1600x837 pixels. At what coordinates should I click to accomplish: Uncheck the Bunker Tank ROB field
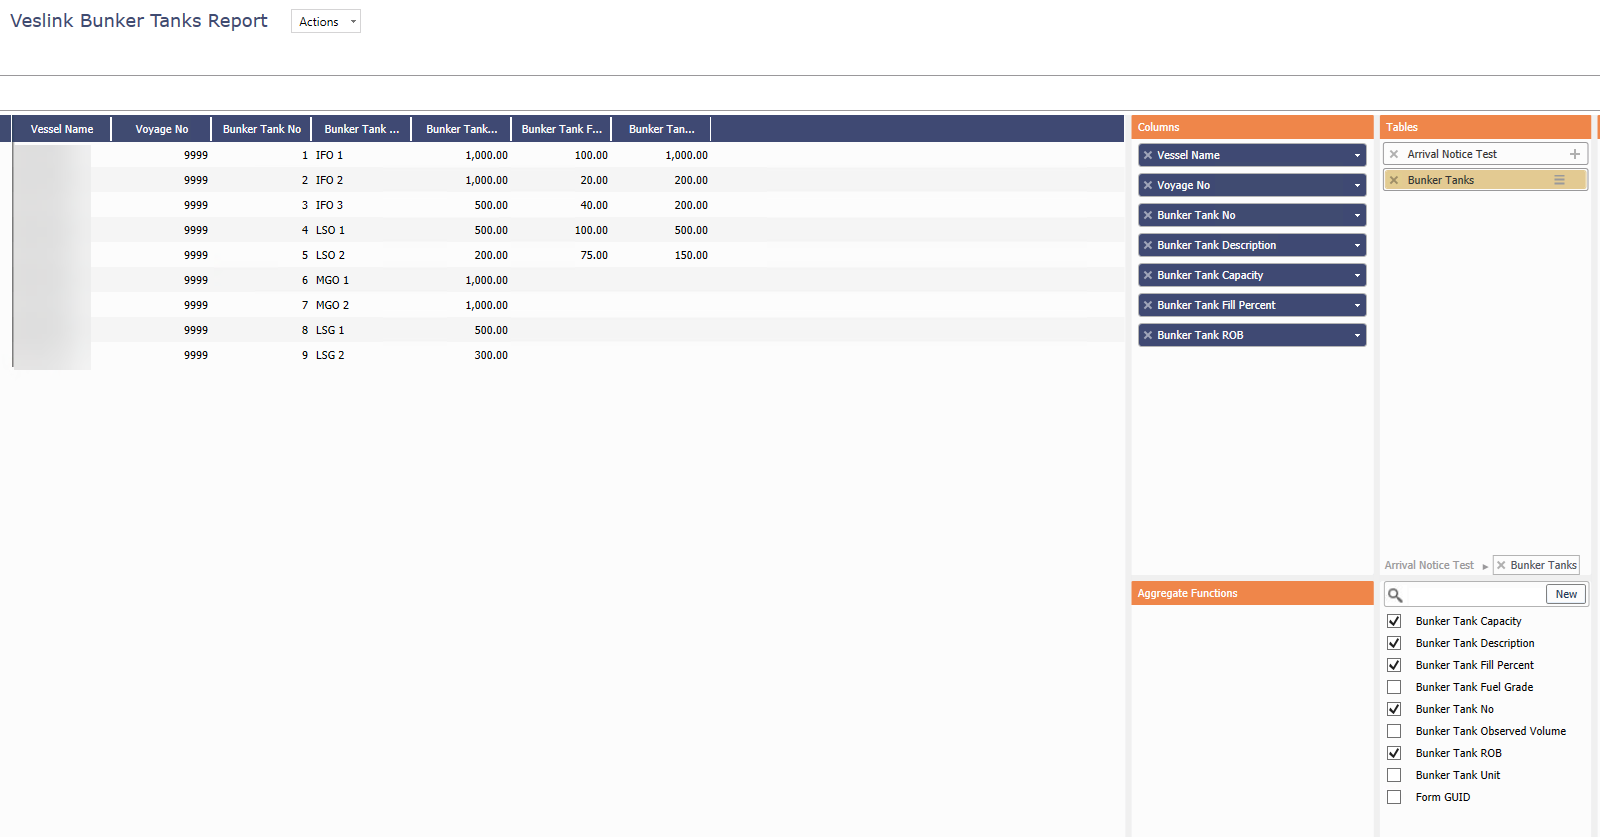click(x=1394, y=753)
